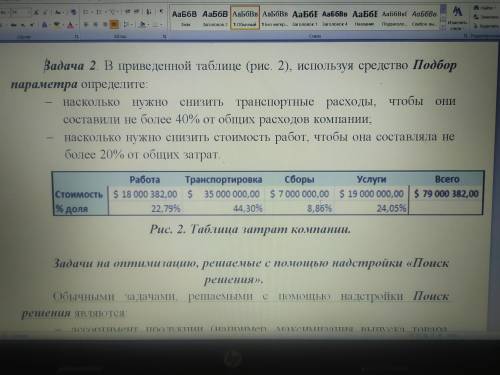Open the bullets library dropdown arrow
This screenshot has height=375, width=500.
tap(92, 12)
